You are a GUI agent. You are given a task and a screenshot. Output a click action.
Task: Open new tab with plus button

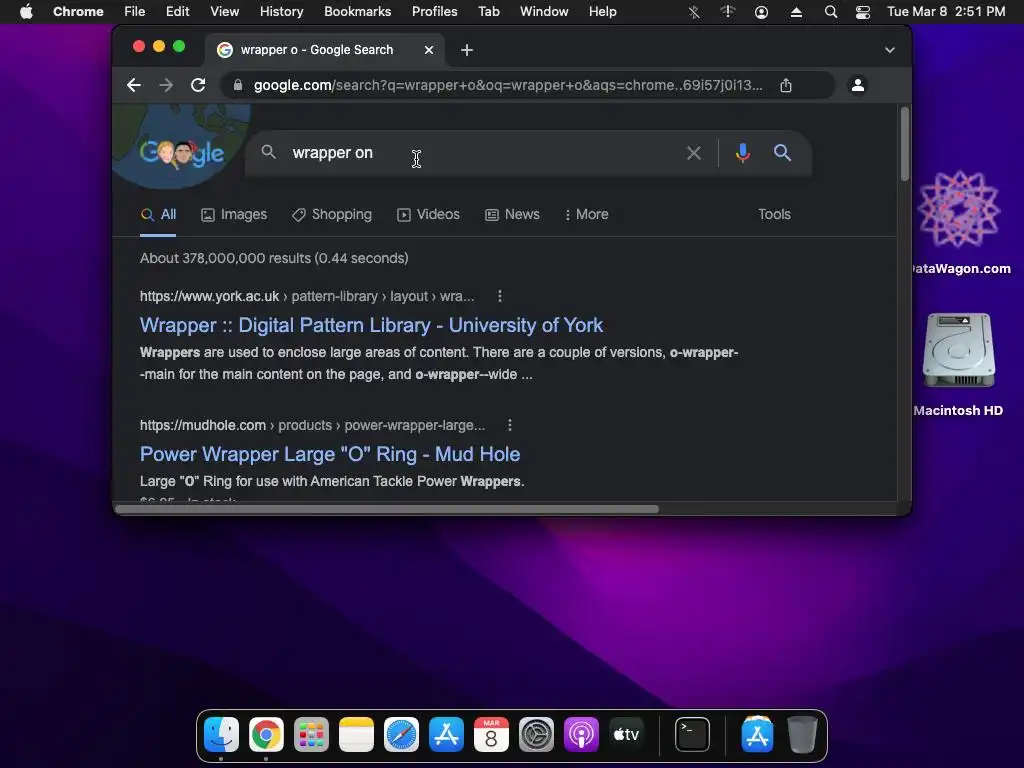(x=466, y=50)
